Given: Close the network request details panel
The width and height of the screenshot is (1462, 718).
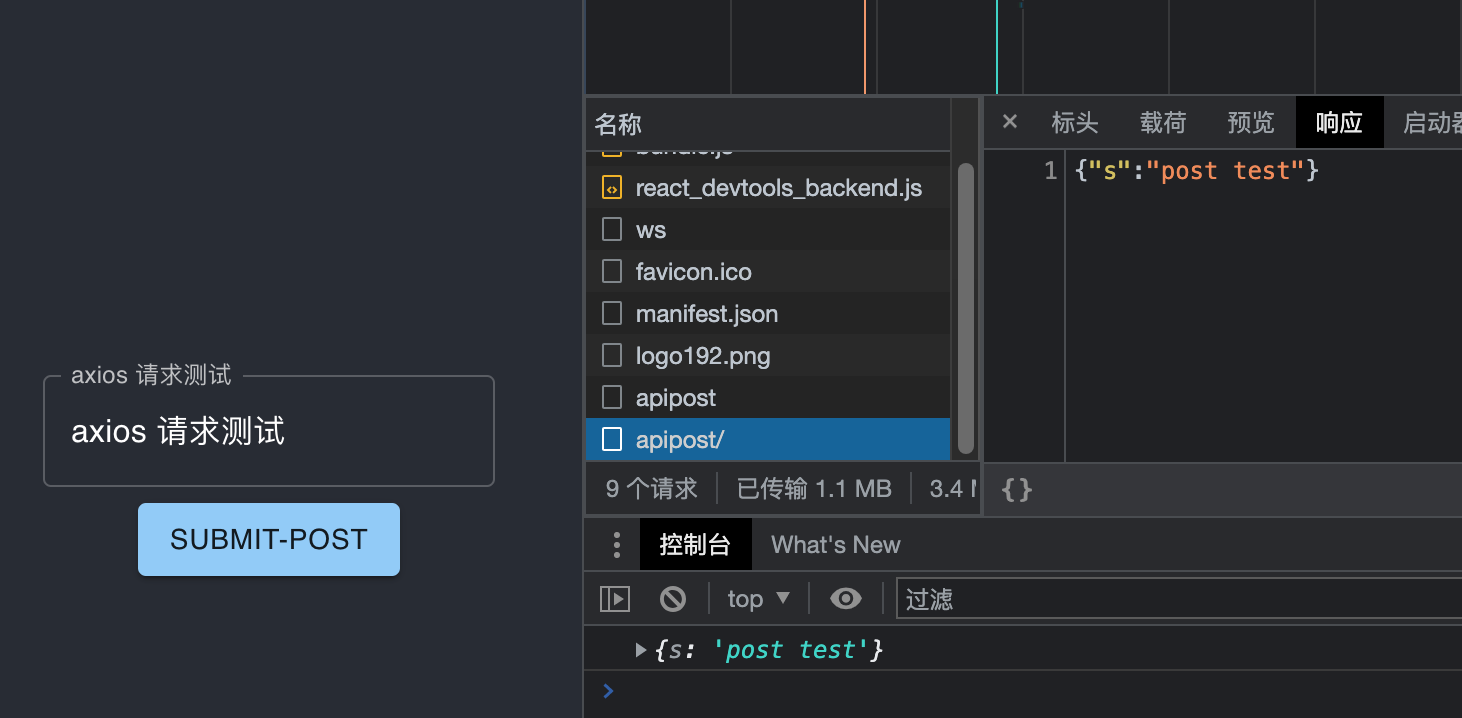Looking at the screenshot, I should click(x=1009, y=121).
